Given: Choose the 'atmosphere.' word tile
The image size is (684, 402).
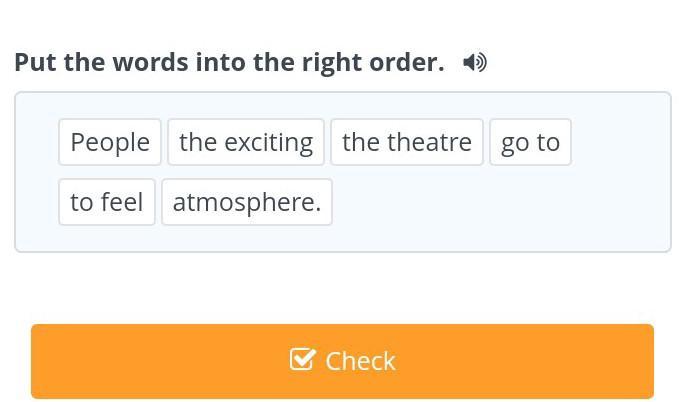Looking at the screenshot, I should 247,202.
